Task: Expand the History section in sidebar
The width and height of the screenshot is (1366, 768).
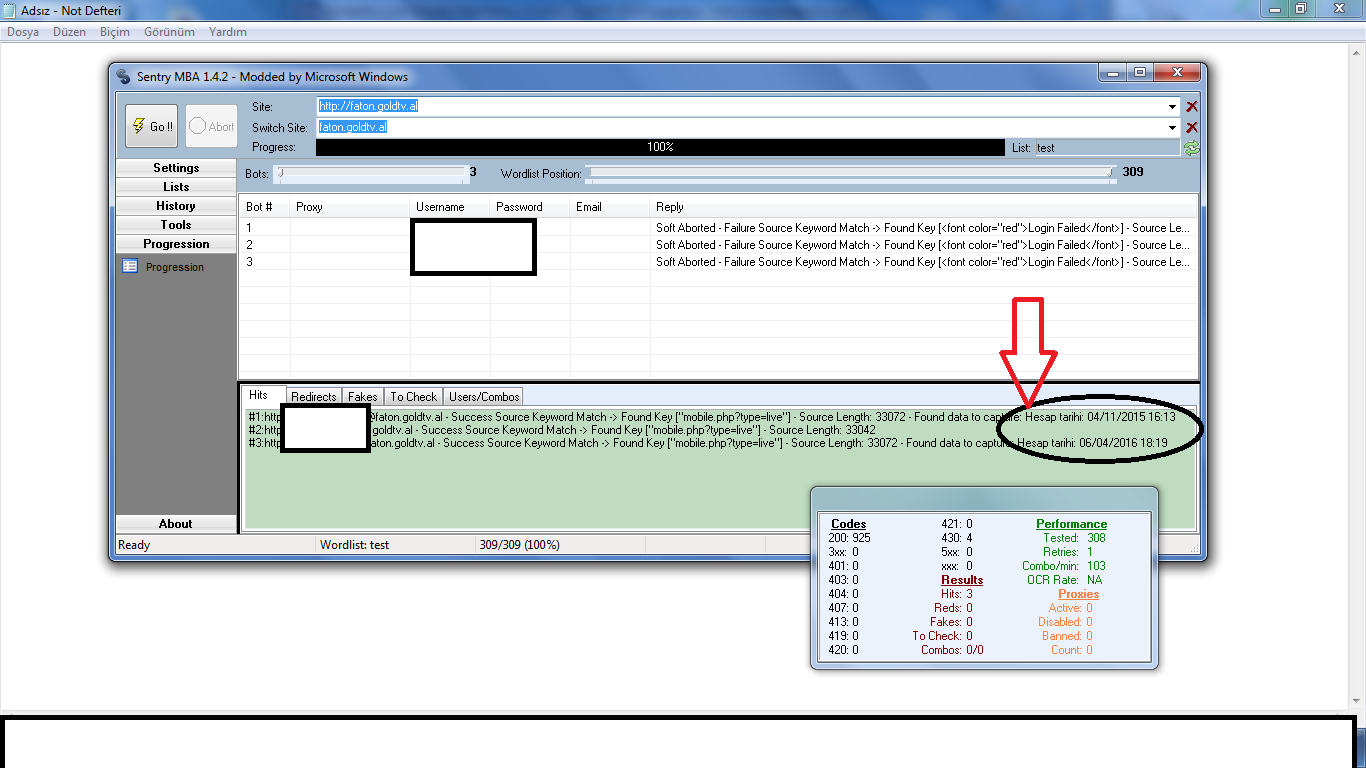Action: tap(176, 206)
